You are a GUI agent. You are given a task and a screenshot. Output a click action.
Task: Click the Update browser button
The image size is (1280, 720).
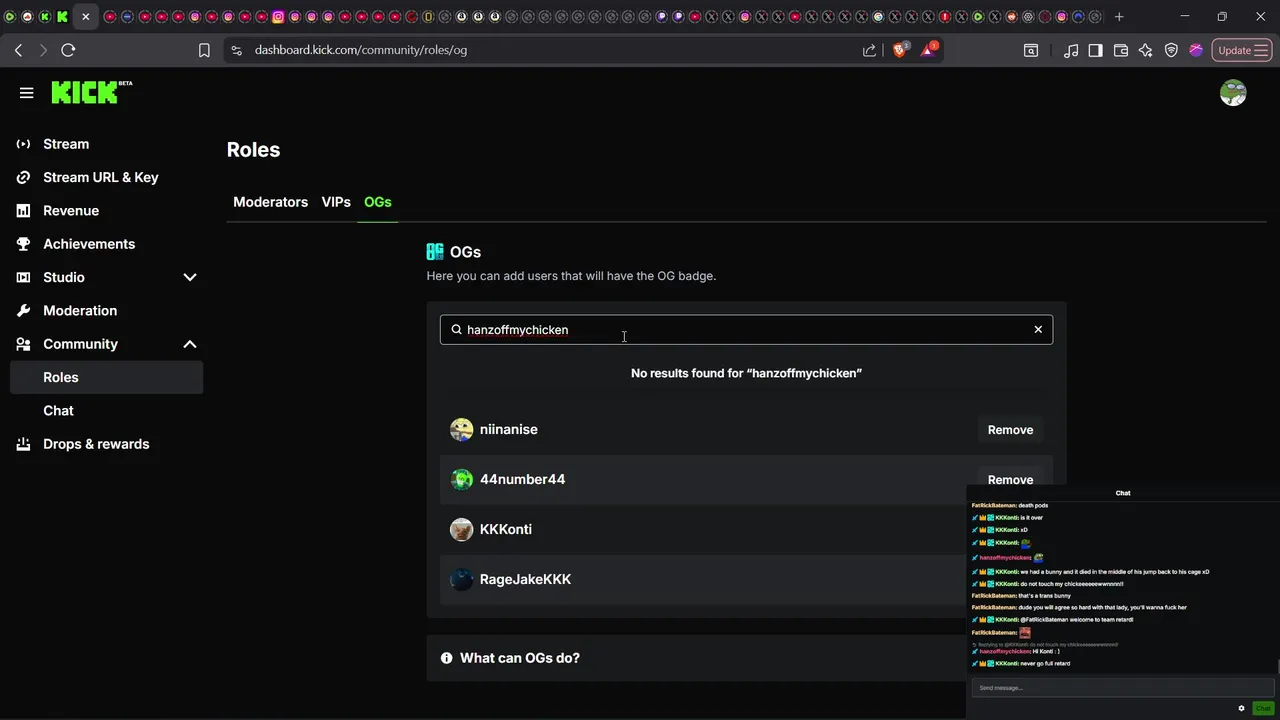[x=1241, y=50]
